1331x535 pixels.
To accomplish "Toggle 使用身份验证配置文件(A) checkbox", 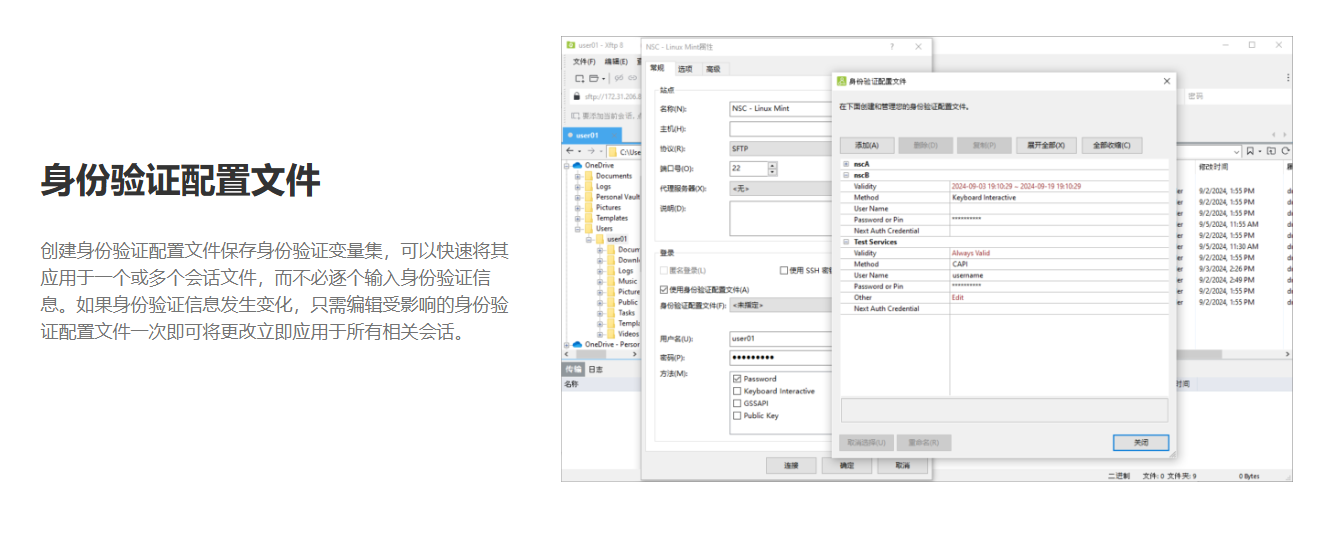I will pos(663,289).
